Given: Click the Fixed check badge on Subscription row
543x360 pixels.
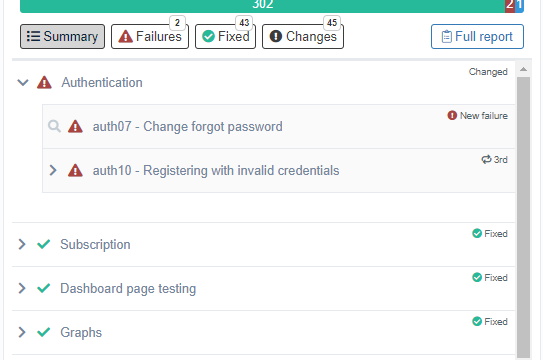Looking at the screenshot, I should click(x=477, y=234).
